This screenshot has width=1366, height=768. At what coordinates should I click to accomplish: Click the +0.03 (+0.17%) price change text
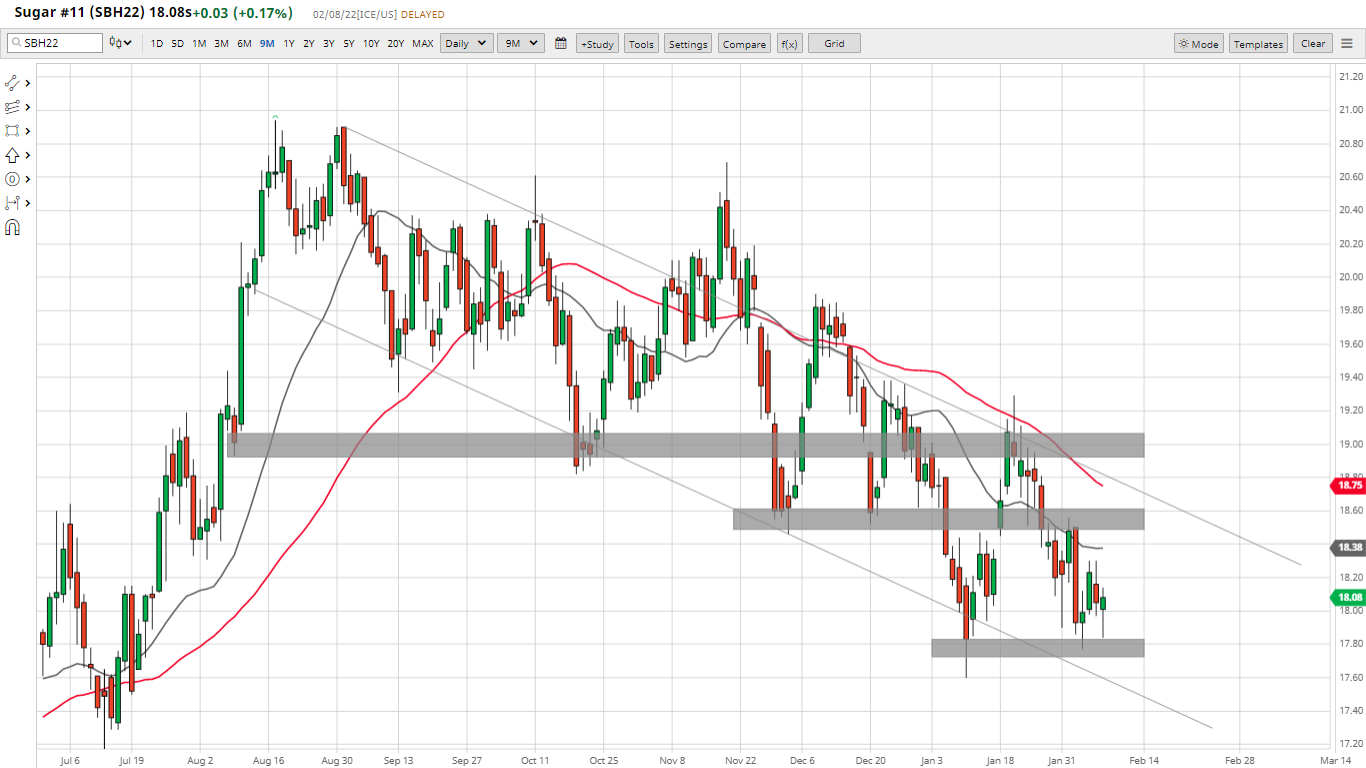pos(242,13)
